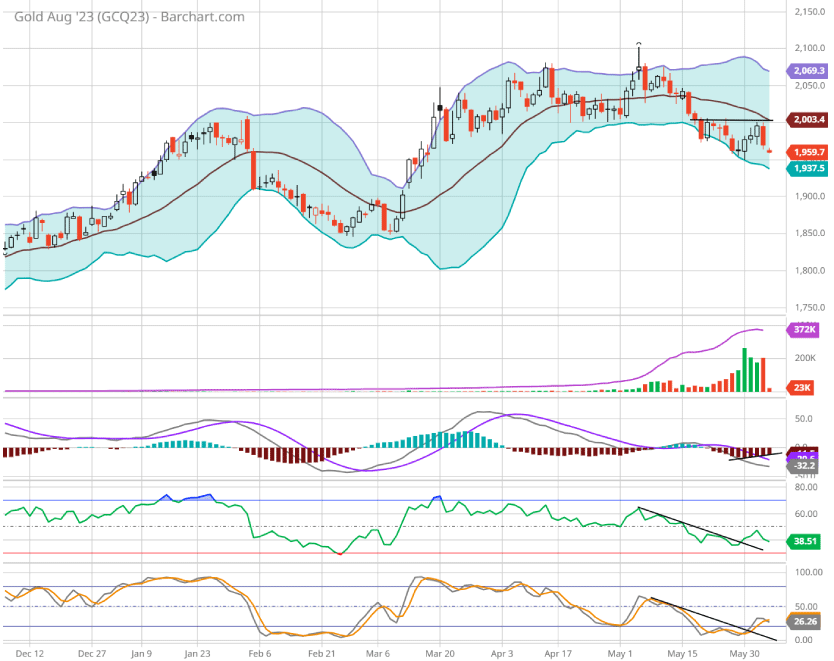Click the 2,150.0 label on the price axis
This screenshot has height=661, width=834.
(809, 12)
